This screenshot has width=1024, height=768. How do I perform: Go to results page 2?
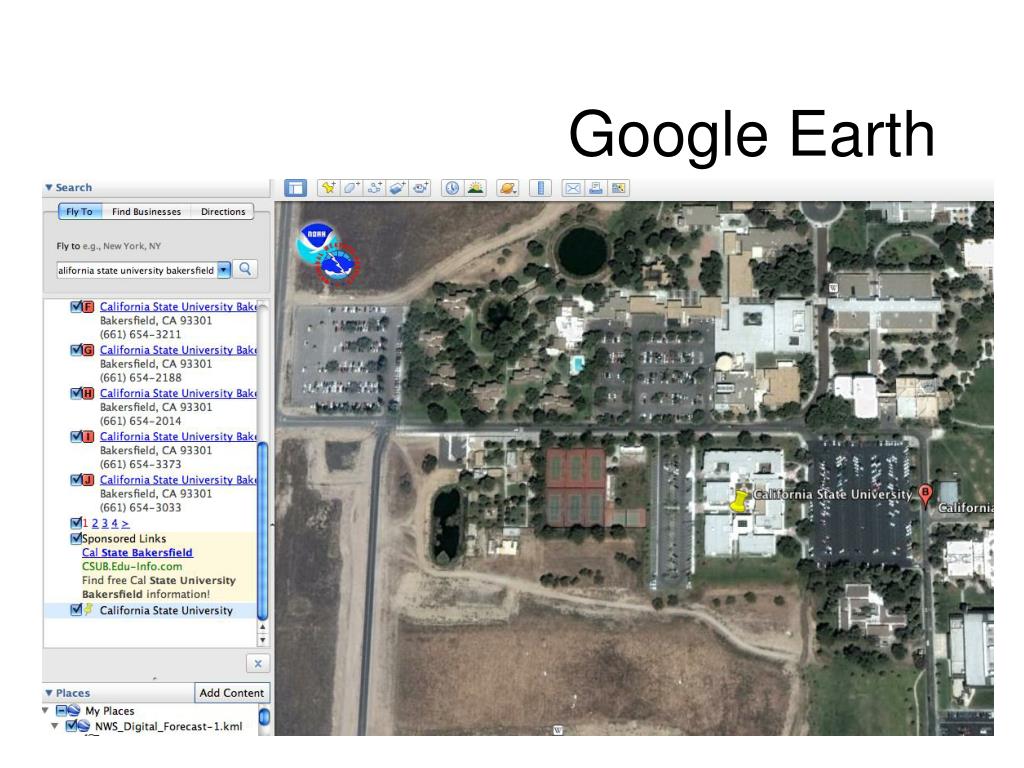(95, 524)
